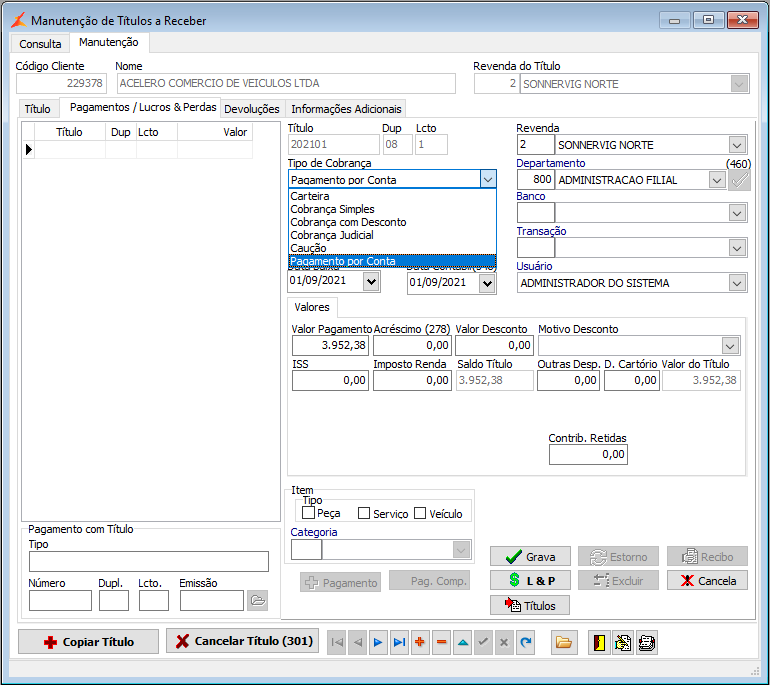Insert record with orange plus icon
Image resolution: width=770 pixels, height=685 pixels.
tap(420, 642)
